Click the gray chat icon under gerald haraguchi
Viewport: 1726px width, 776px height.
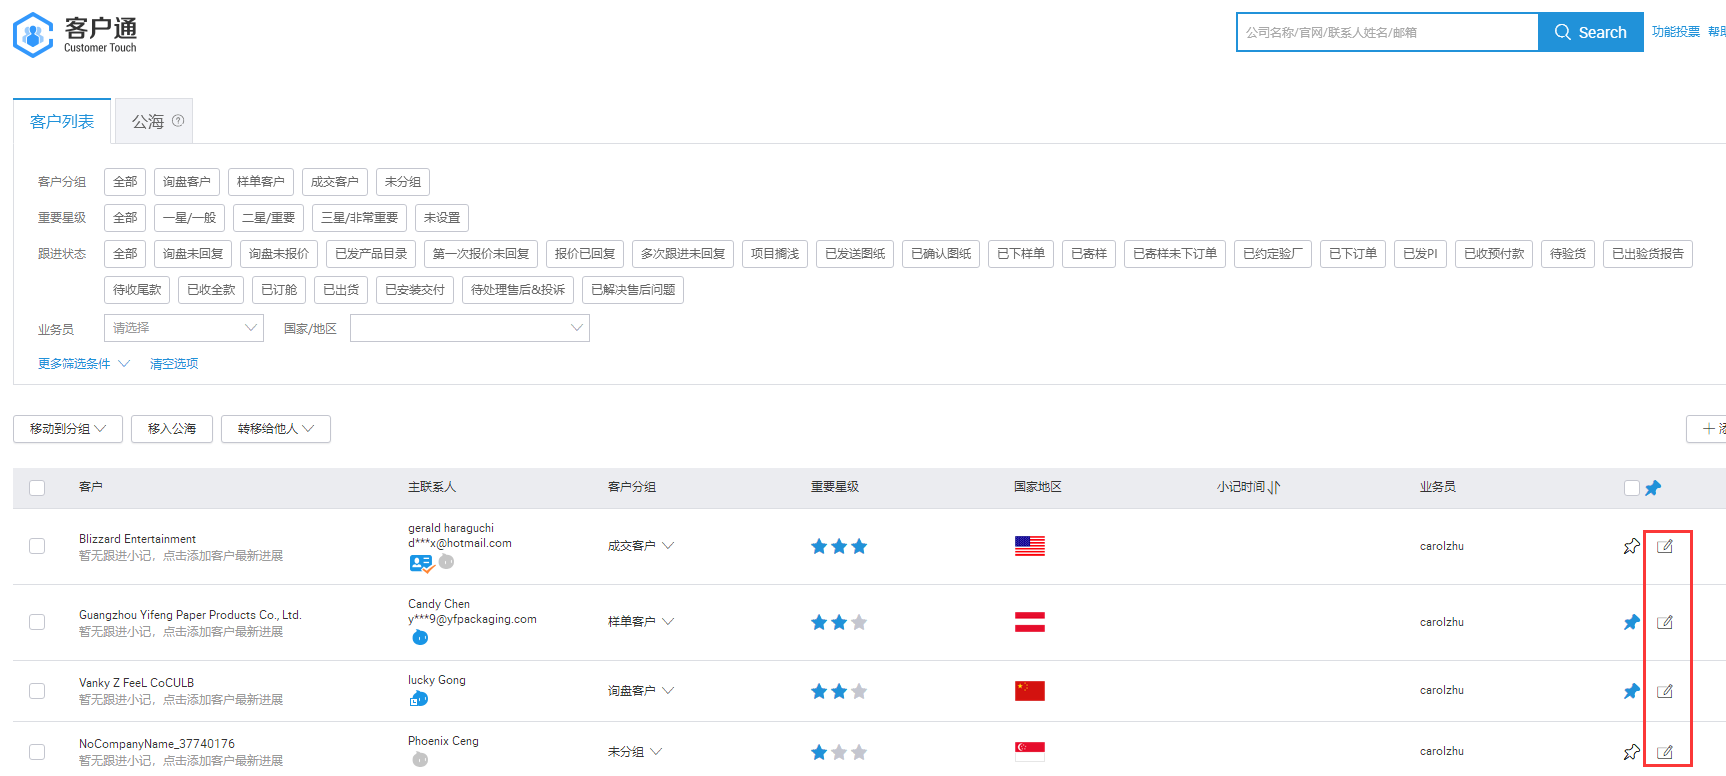447,562
